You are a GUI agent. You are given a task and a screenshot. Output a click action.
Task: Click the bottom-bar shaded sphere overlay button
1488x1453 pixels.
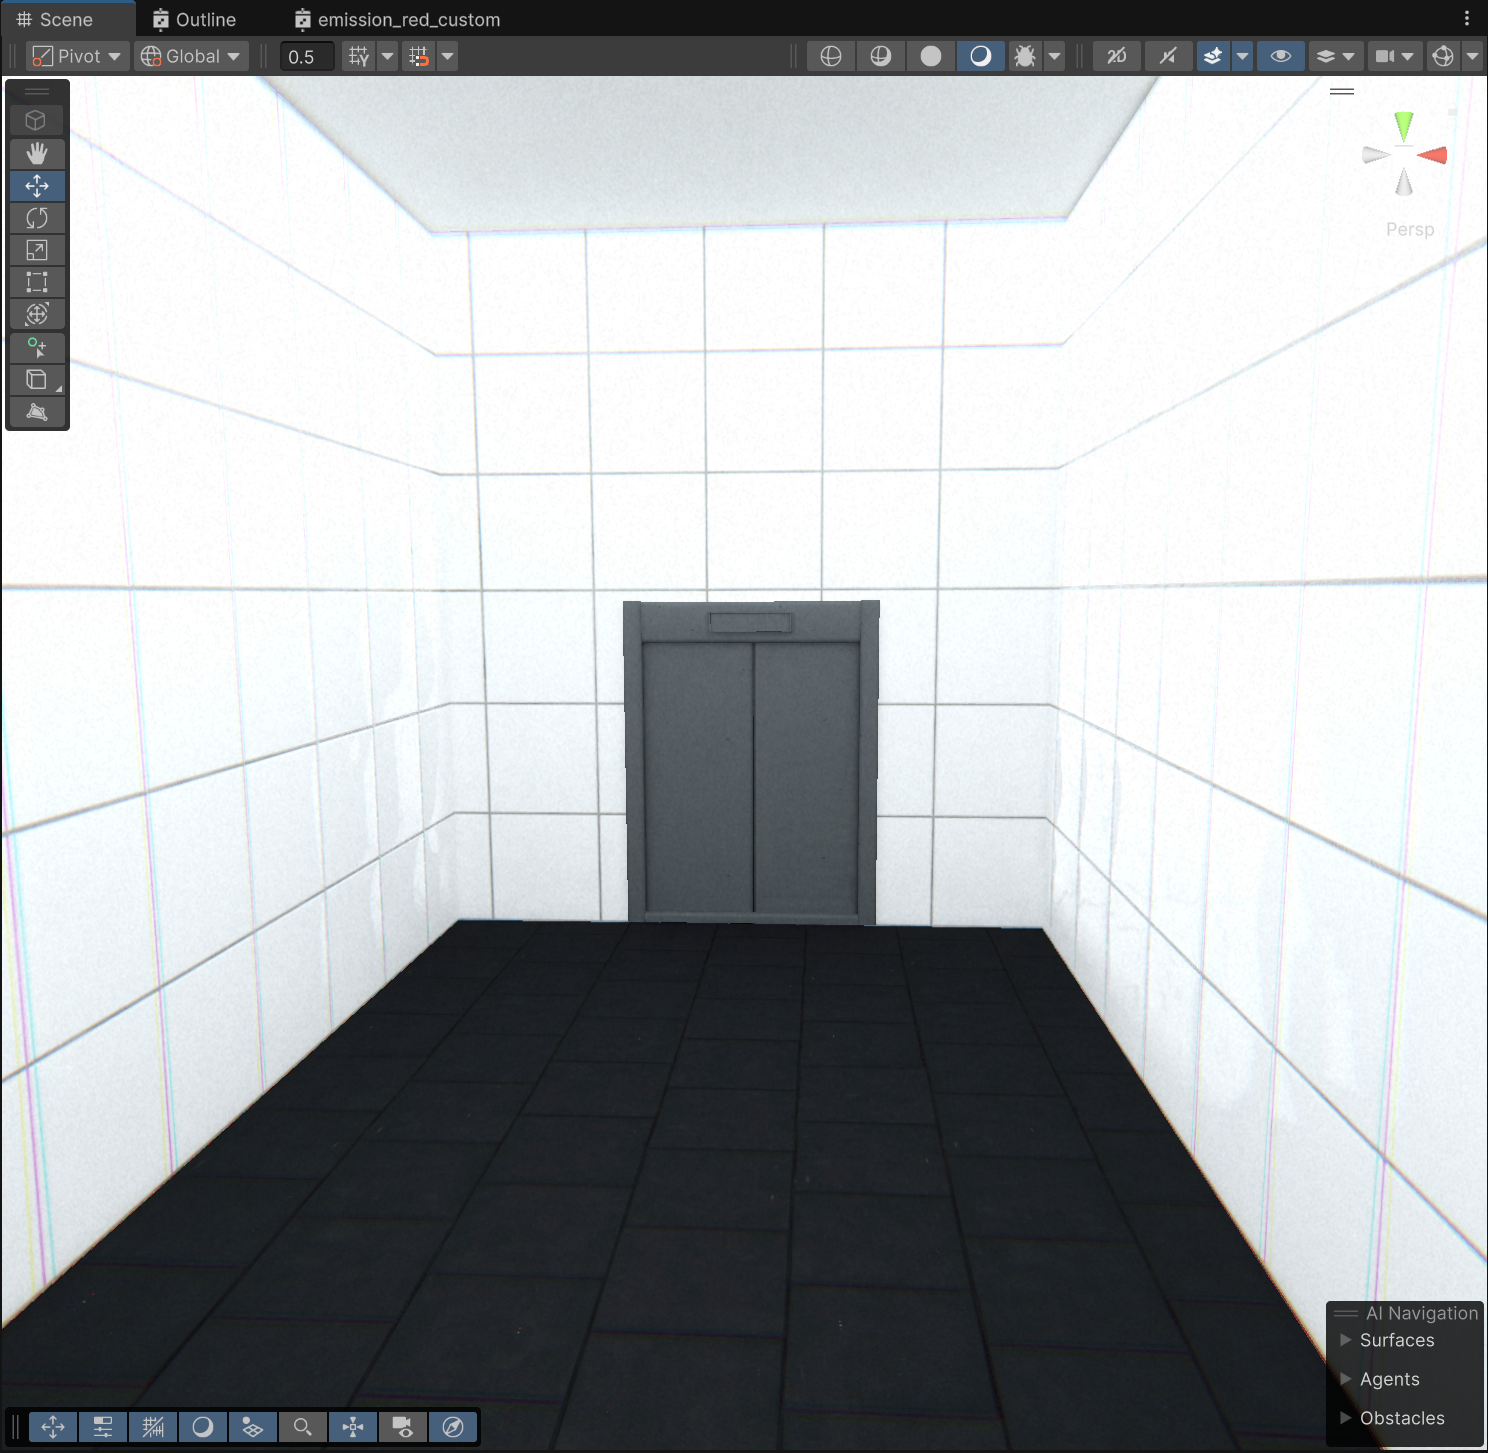point(203,1427)
